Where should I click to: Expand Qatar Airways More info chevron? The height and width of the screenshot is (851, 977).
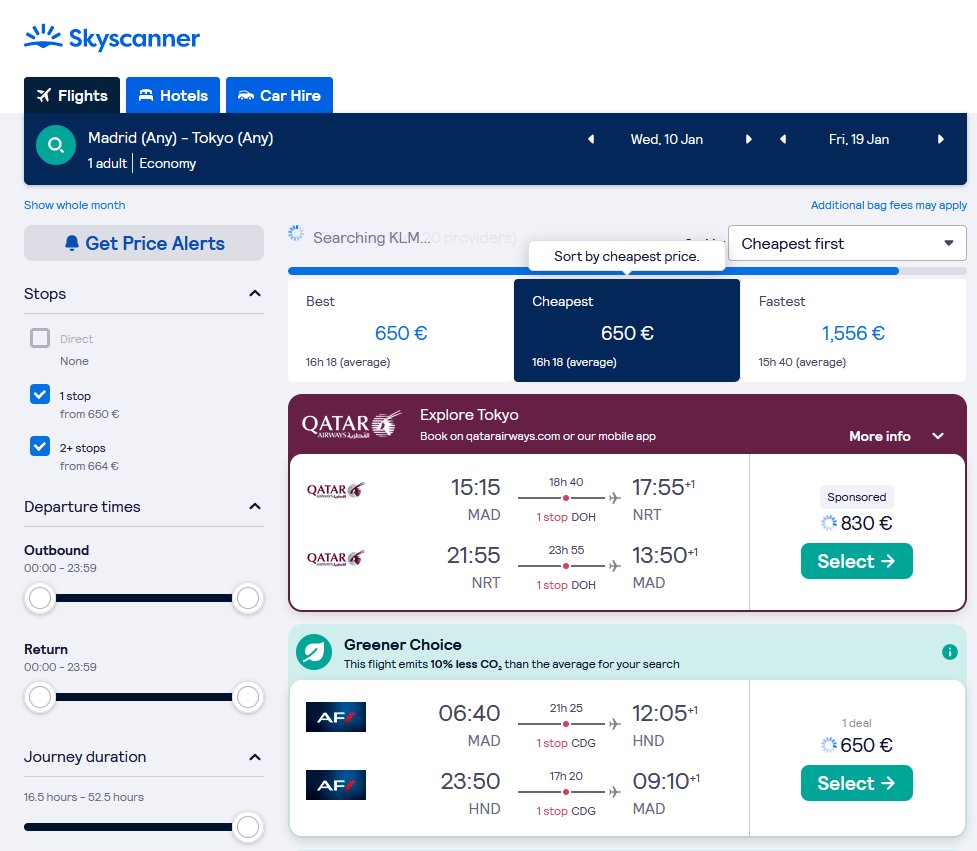(938, 436)
